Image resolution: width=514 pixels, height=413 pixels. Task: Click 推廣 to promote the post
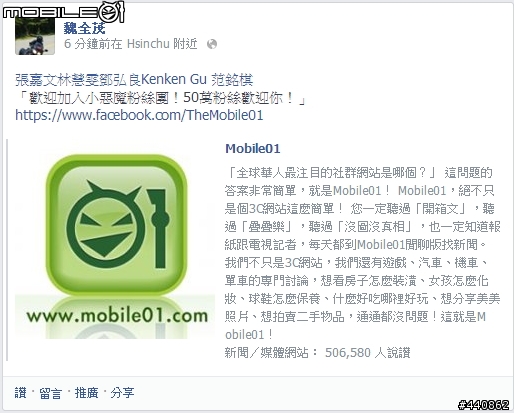pos(86,393)
